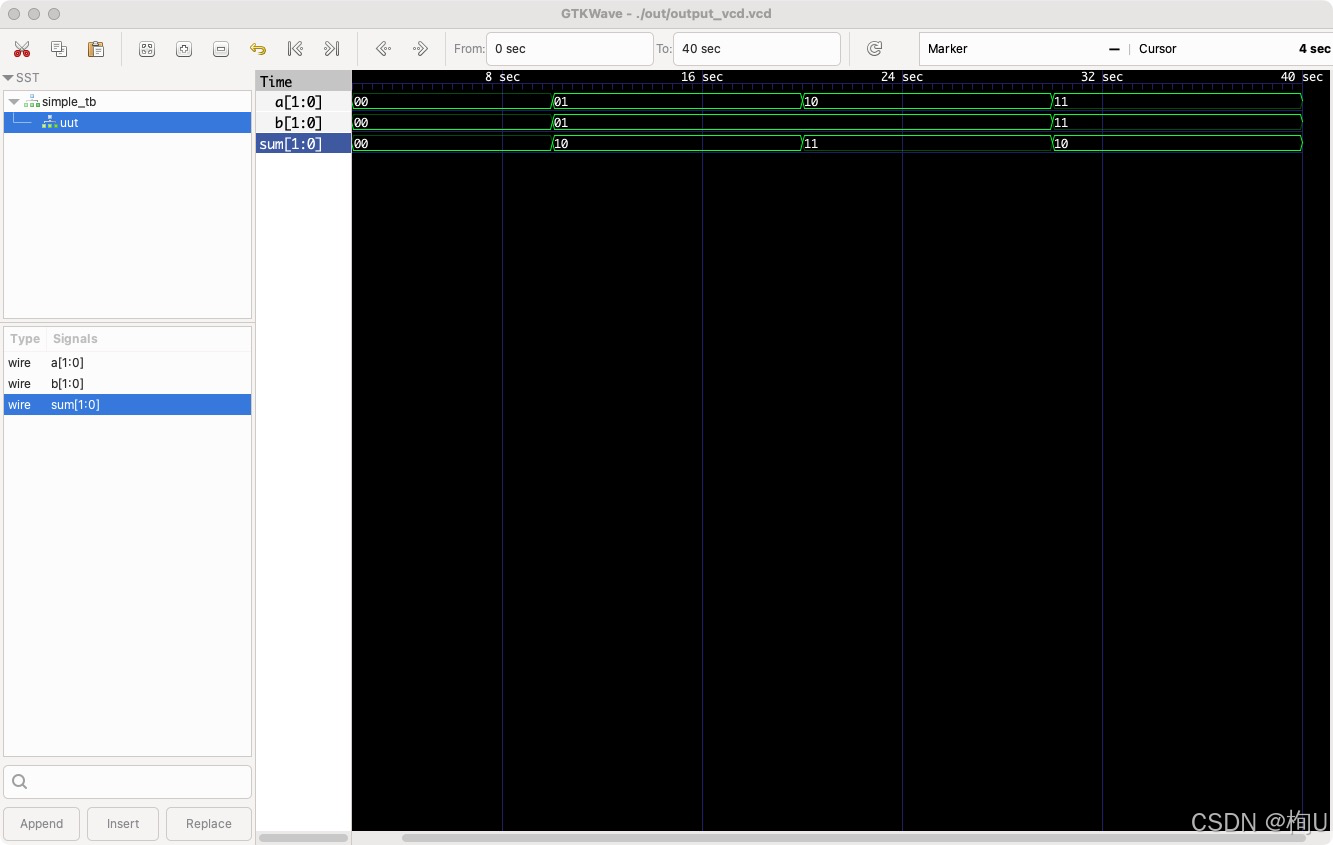Copy the highlighted trace
The width and height of the screenshot is (1333, 845).
tap(58, 48)
